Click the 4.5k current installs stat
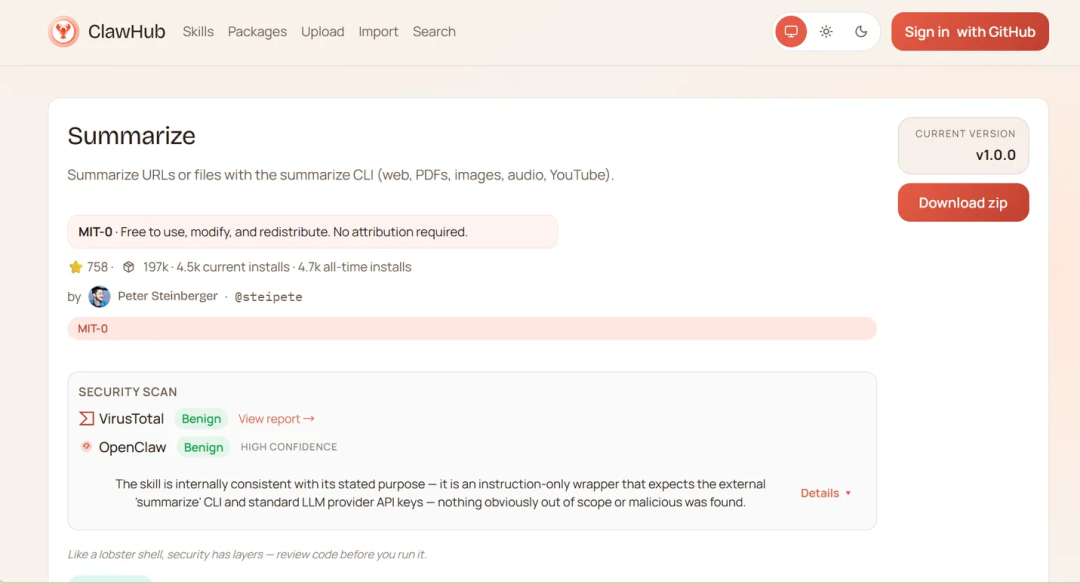 [233, 267]
